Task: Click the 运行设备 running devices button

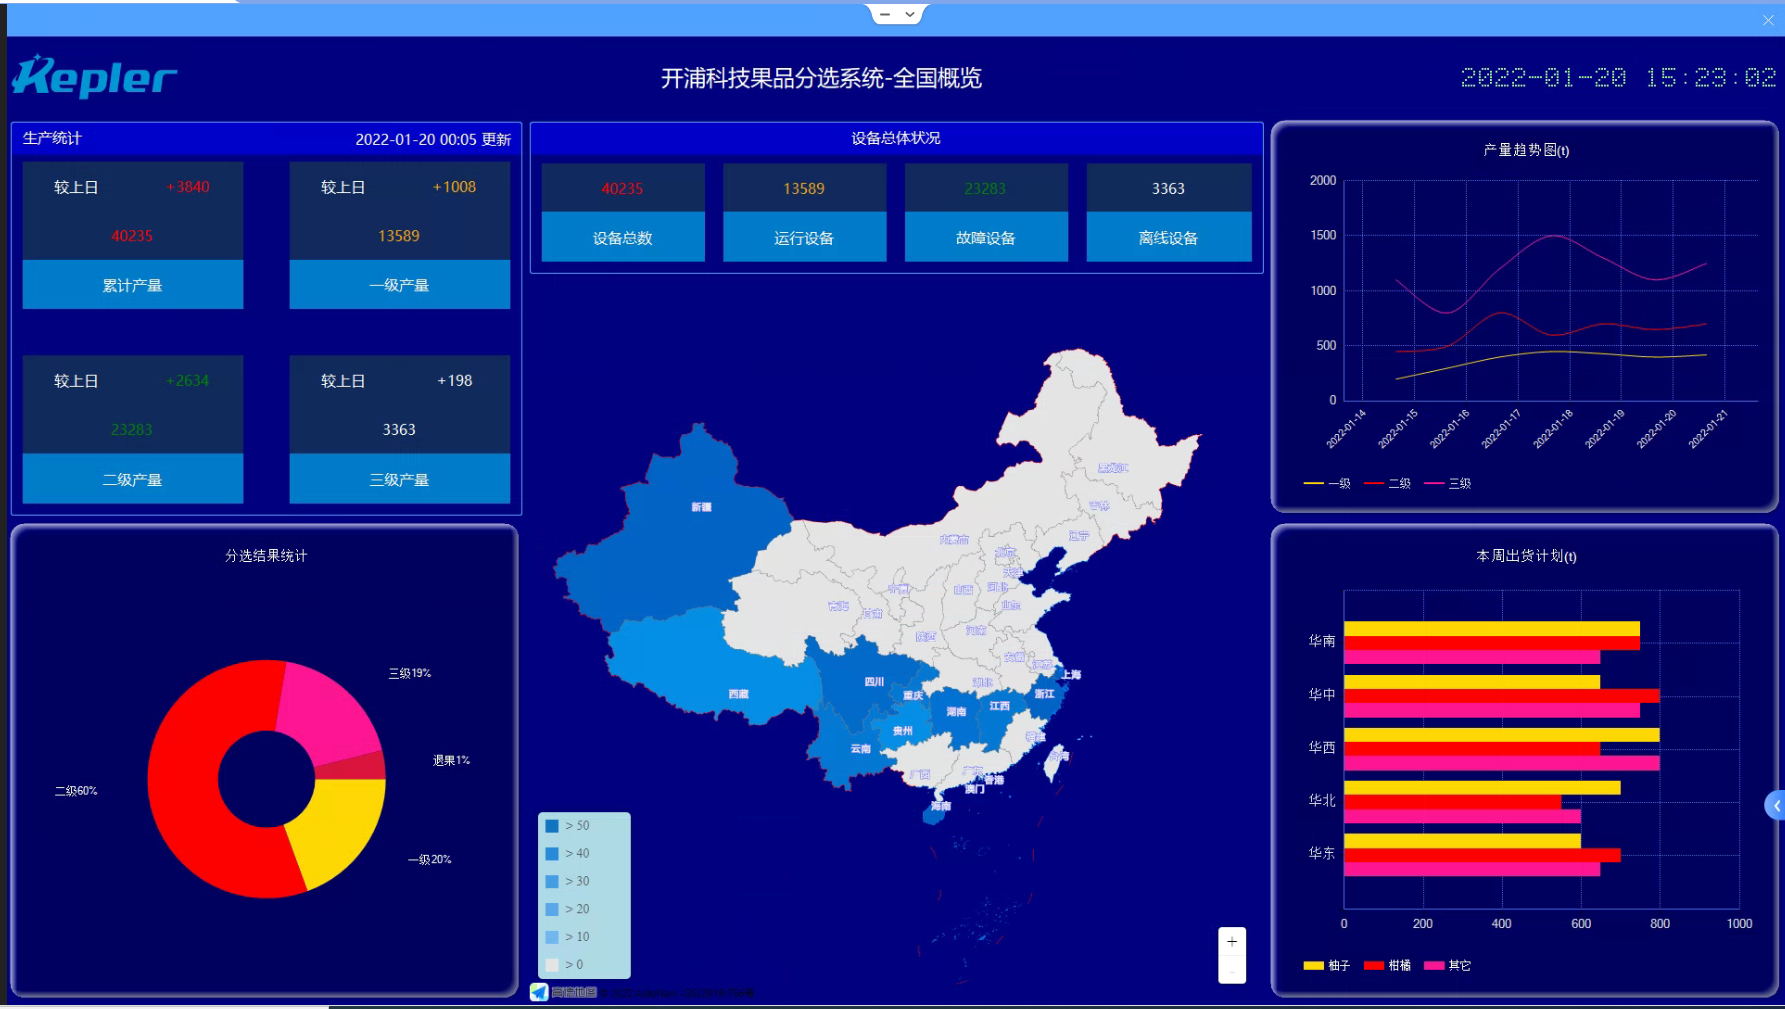Action: (804, 237)
